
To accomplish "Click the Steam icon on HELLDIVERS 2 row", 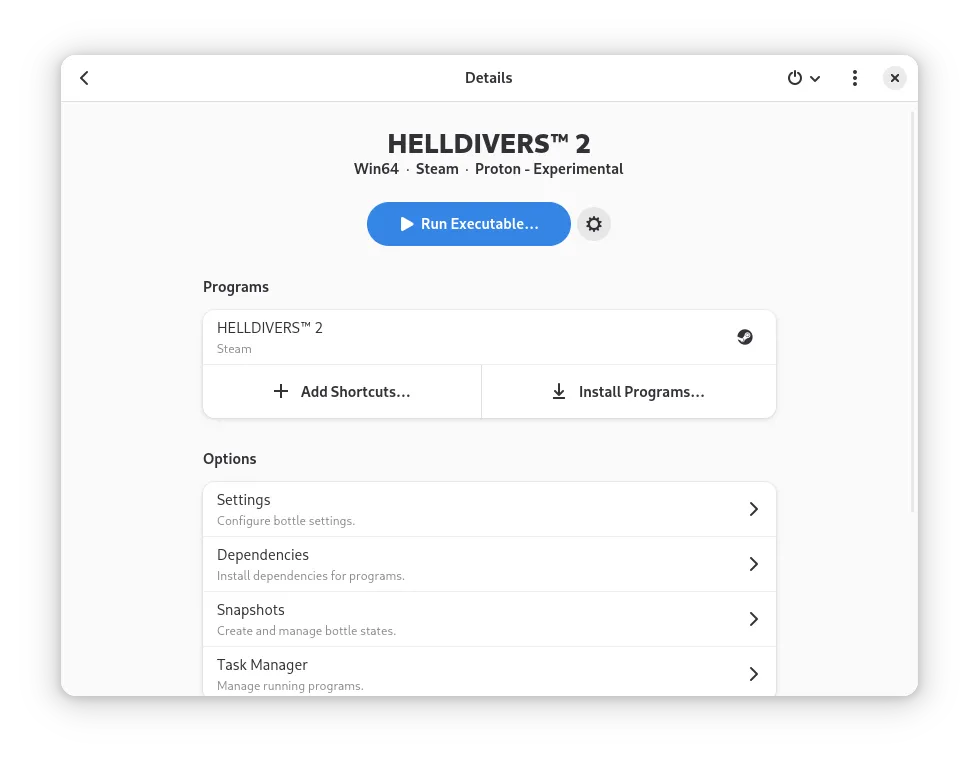I will (x=745, y=337).
